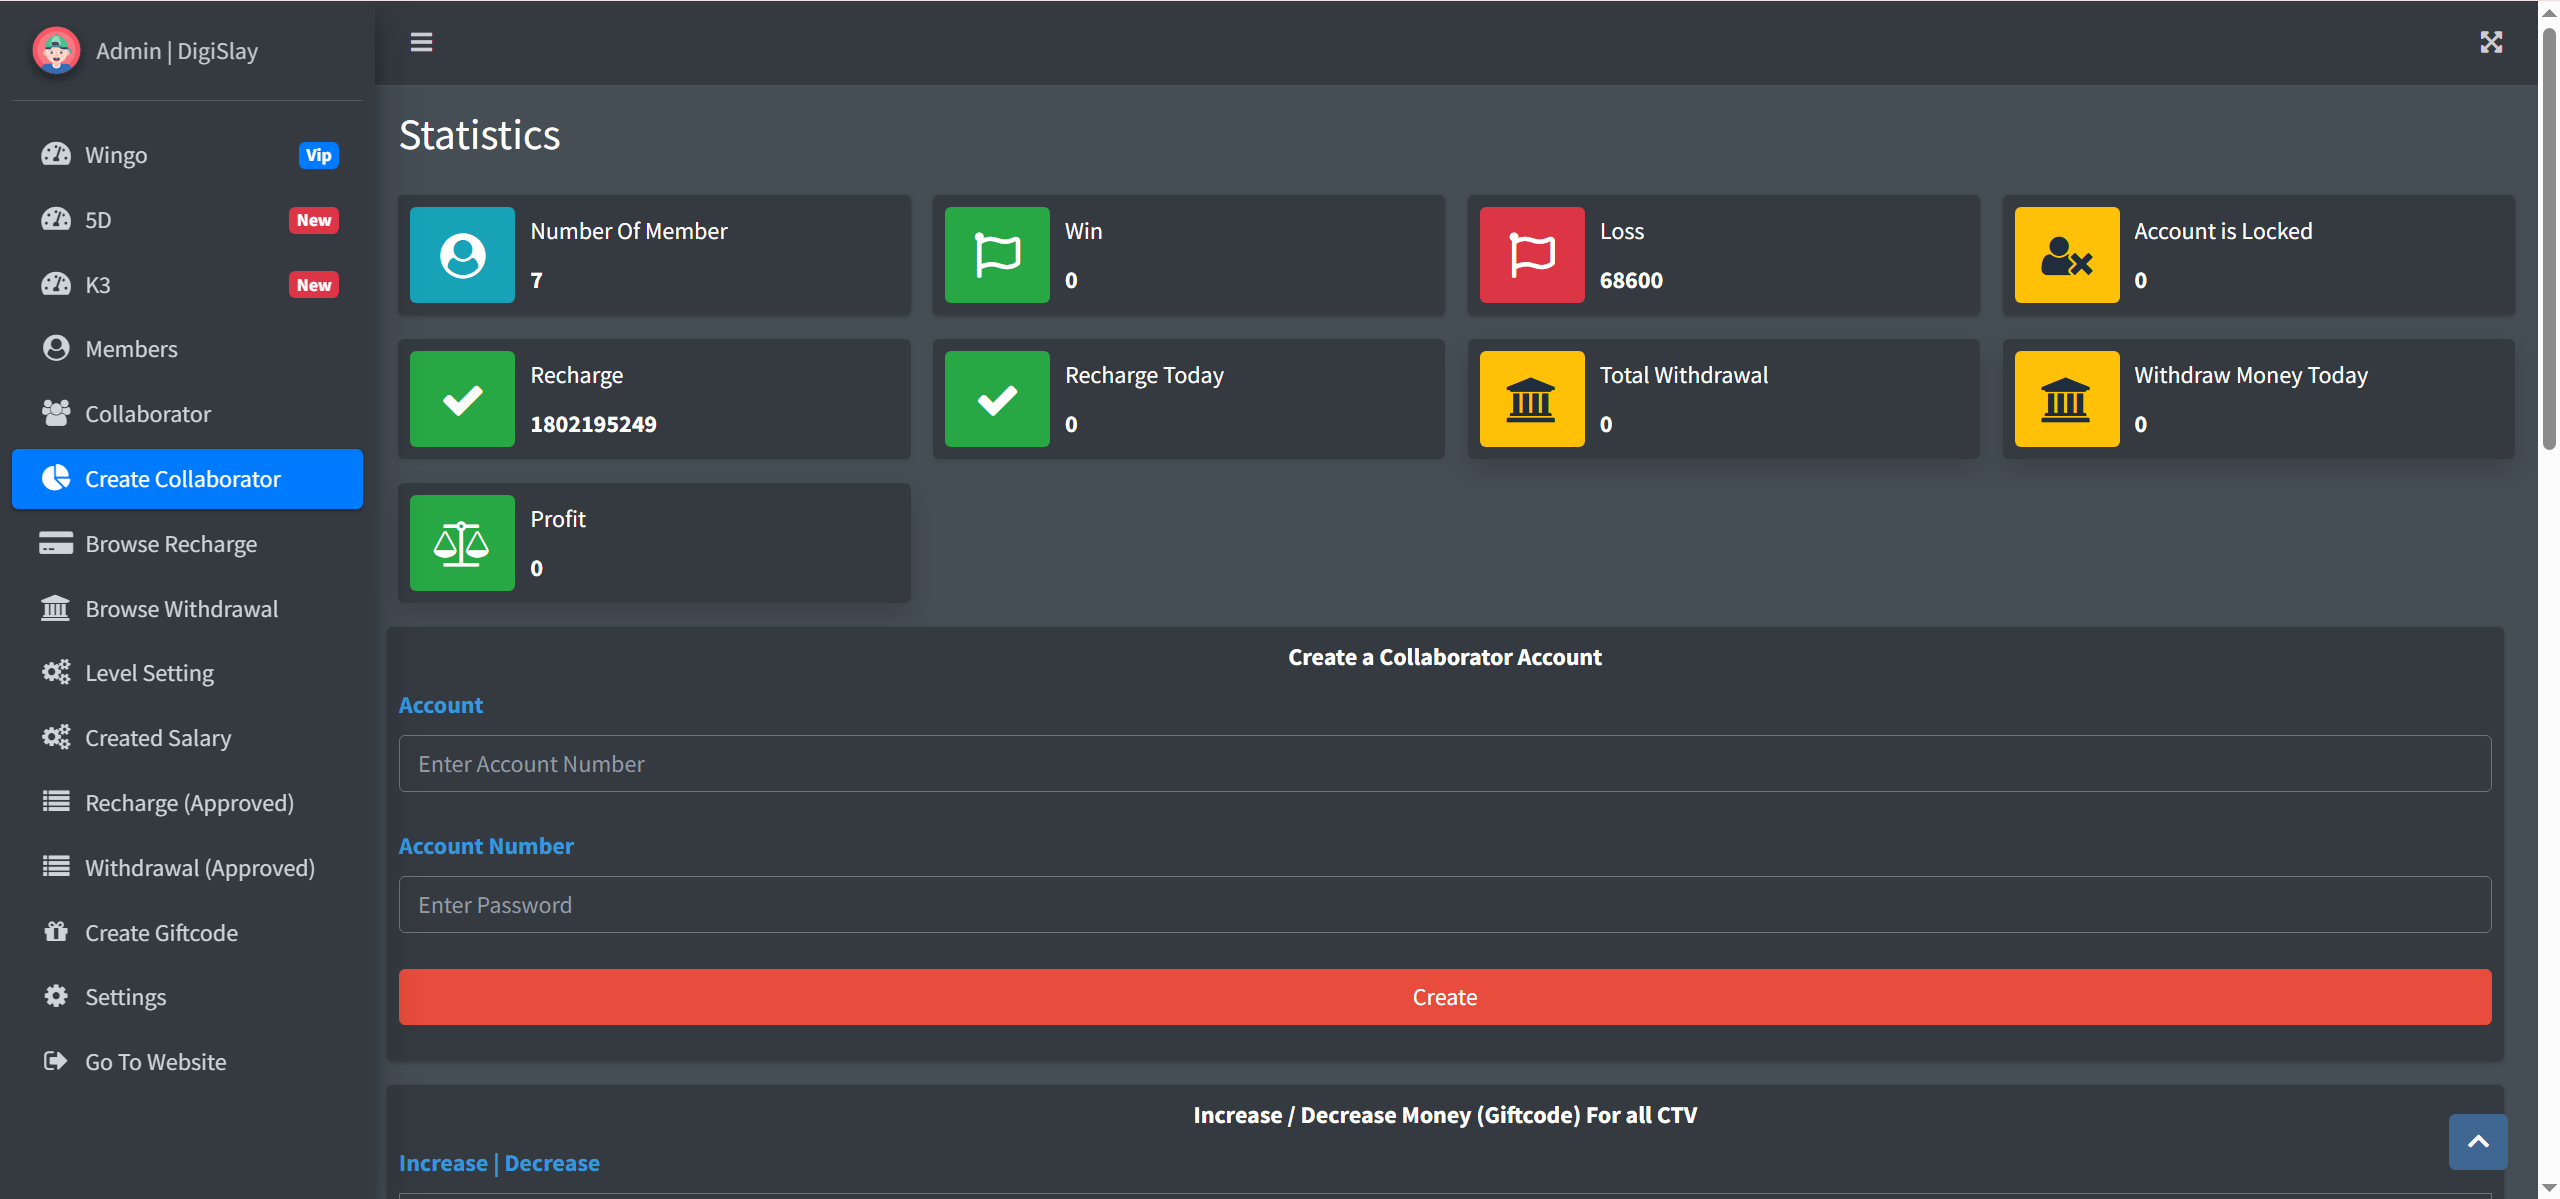Click the green Win flag icon
Screen dimensions: 2560x1199
(x=997, y=255)
